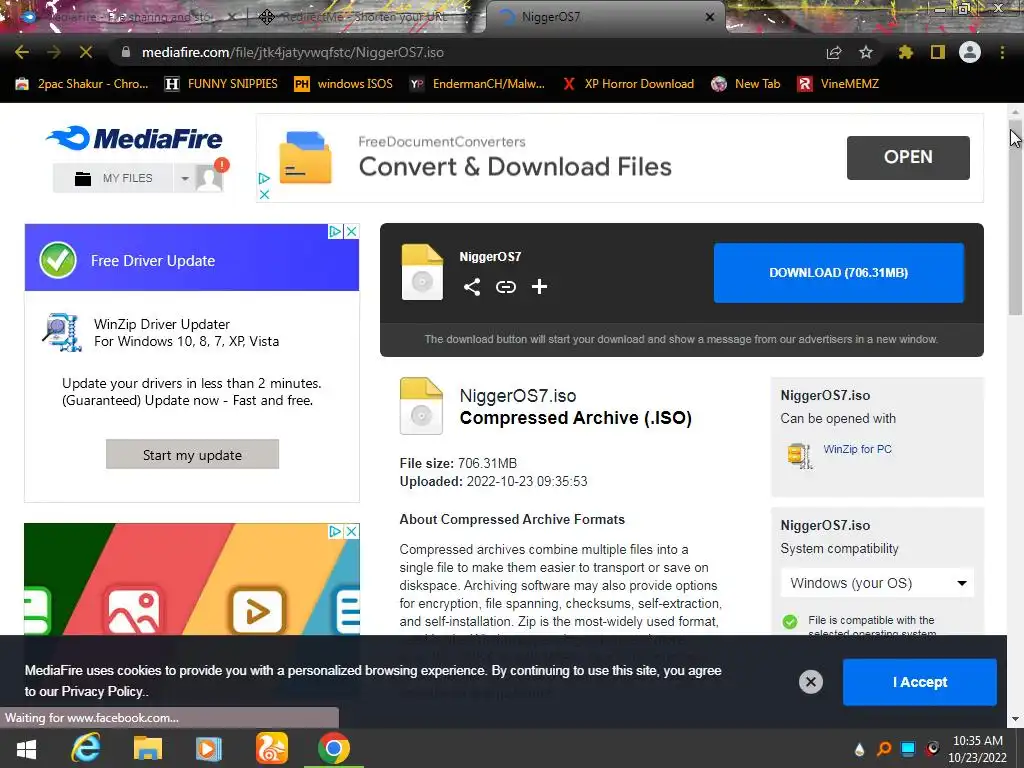The height and width of the screenshot is (768, 1024).
Task: Click the colorful image ad thumbnail
Action: [x=192, y=579]
